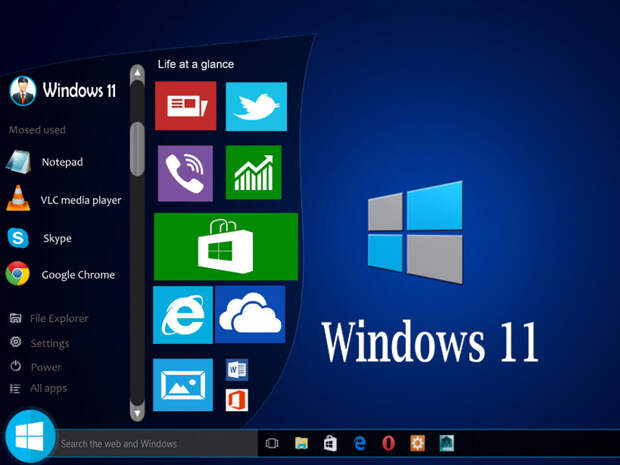
Task: Open File Explorer folder on taskbar
Action: coord(301,443)
